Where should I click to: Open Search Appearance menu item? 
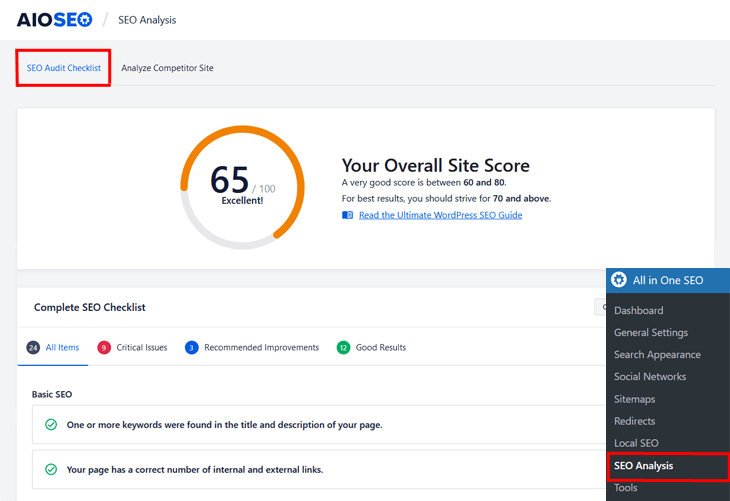(x=657, y=354)
